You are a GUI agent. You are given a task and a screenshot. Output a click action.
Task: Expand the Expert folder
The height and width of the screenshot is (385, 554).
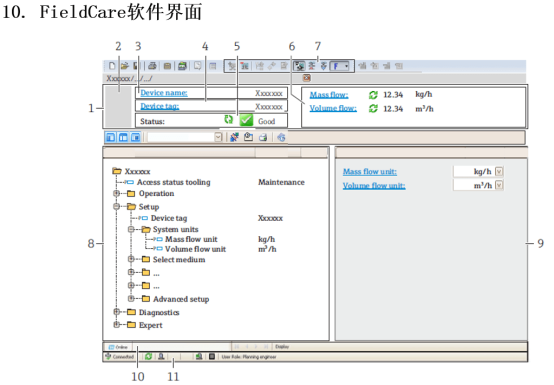(116, 325)
